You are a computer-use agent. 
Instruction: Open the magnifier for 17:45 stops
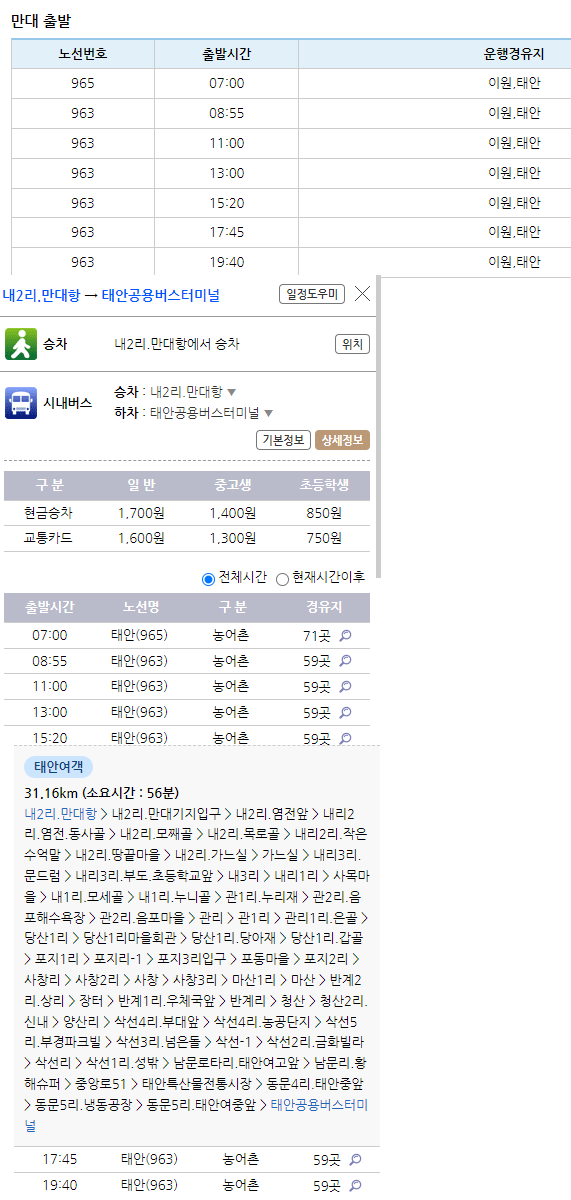pyautogui.click(x=355, y=1160)
